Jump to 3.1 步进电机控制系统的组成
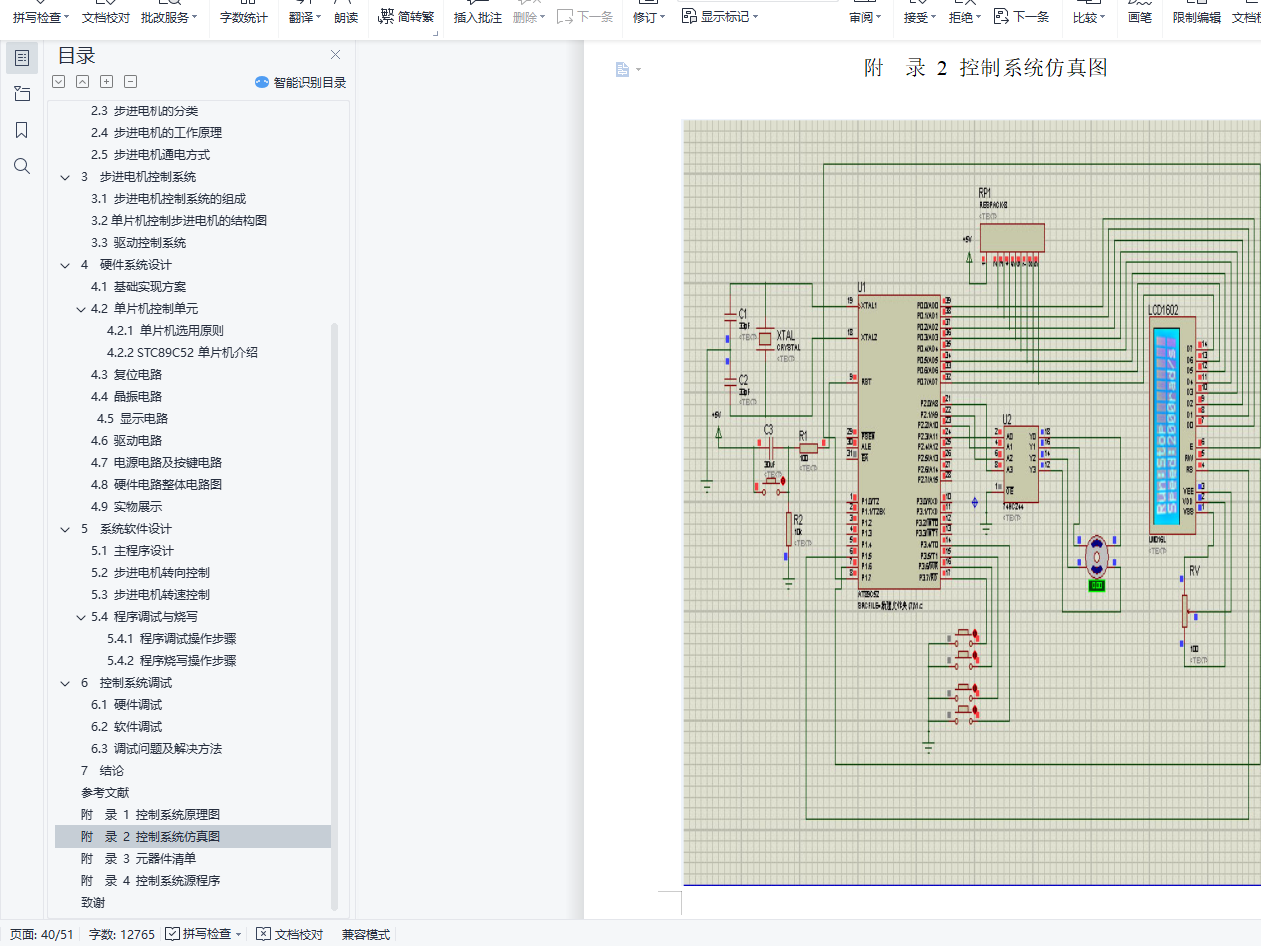Viewport: 1261px width, 946px height. point(168,199)
